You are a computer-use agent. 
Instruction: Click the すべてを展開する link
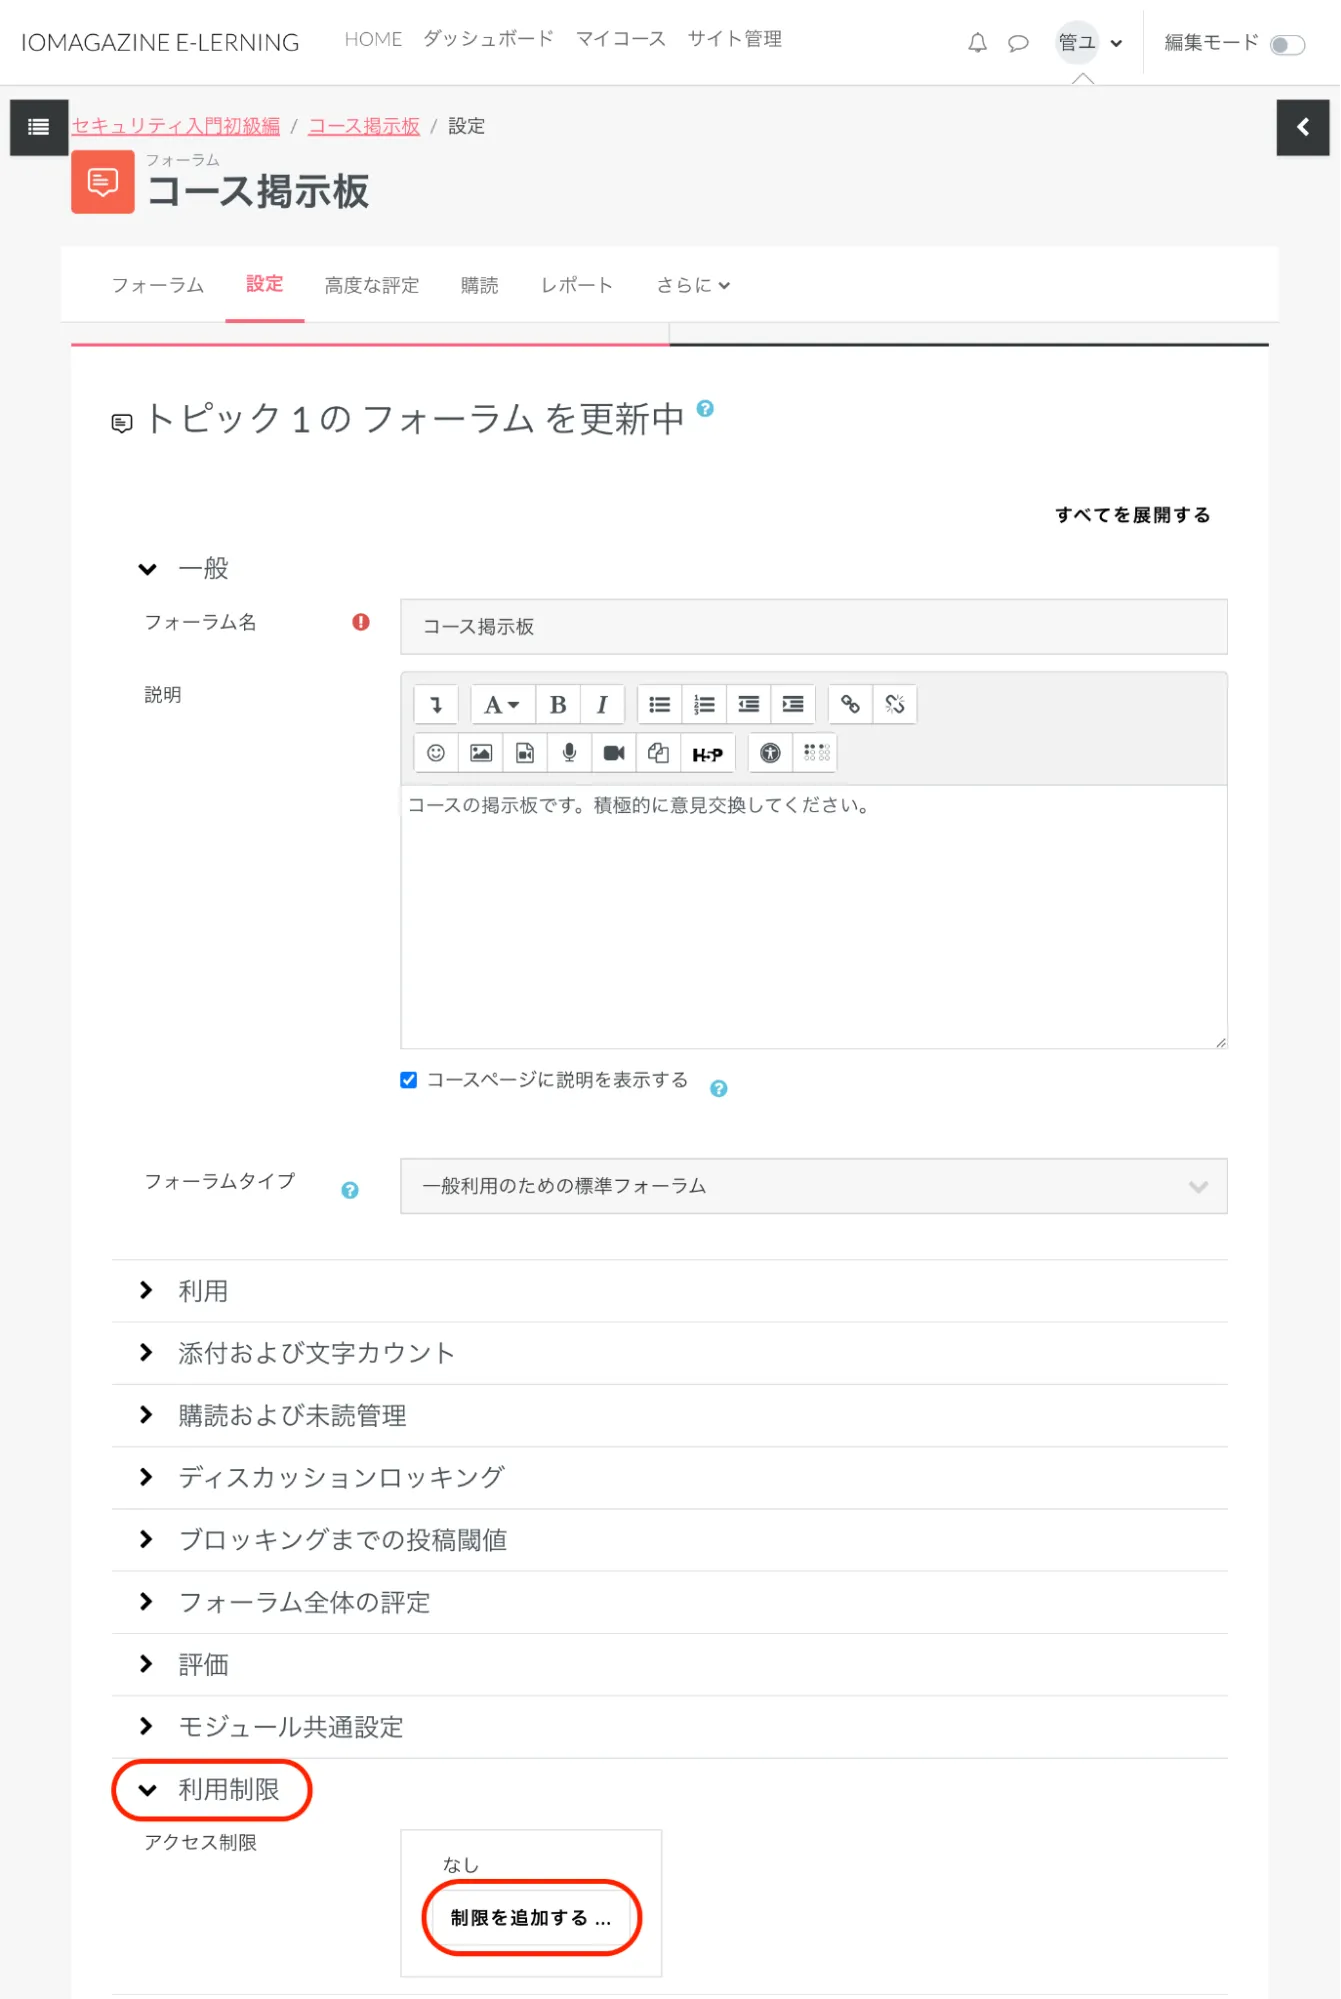point(1132,515)
